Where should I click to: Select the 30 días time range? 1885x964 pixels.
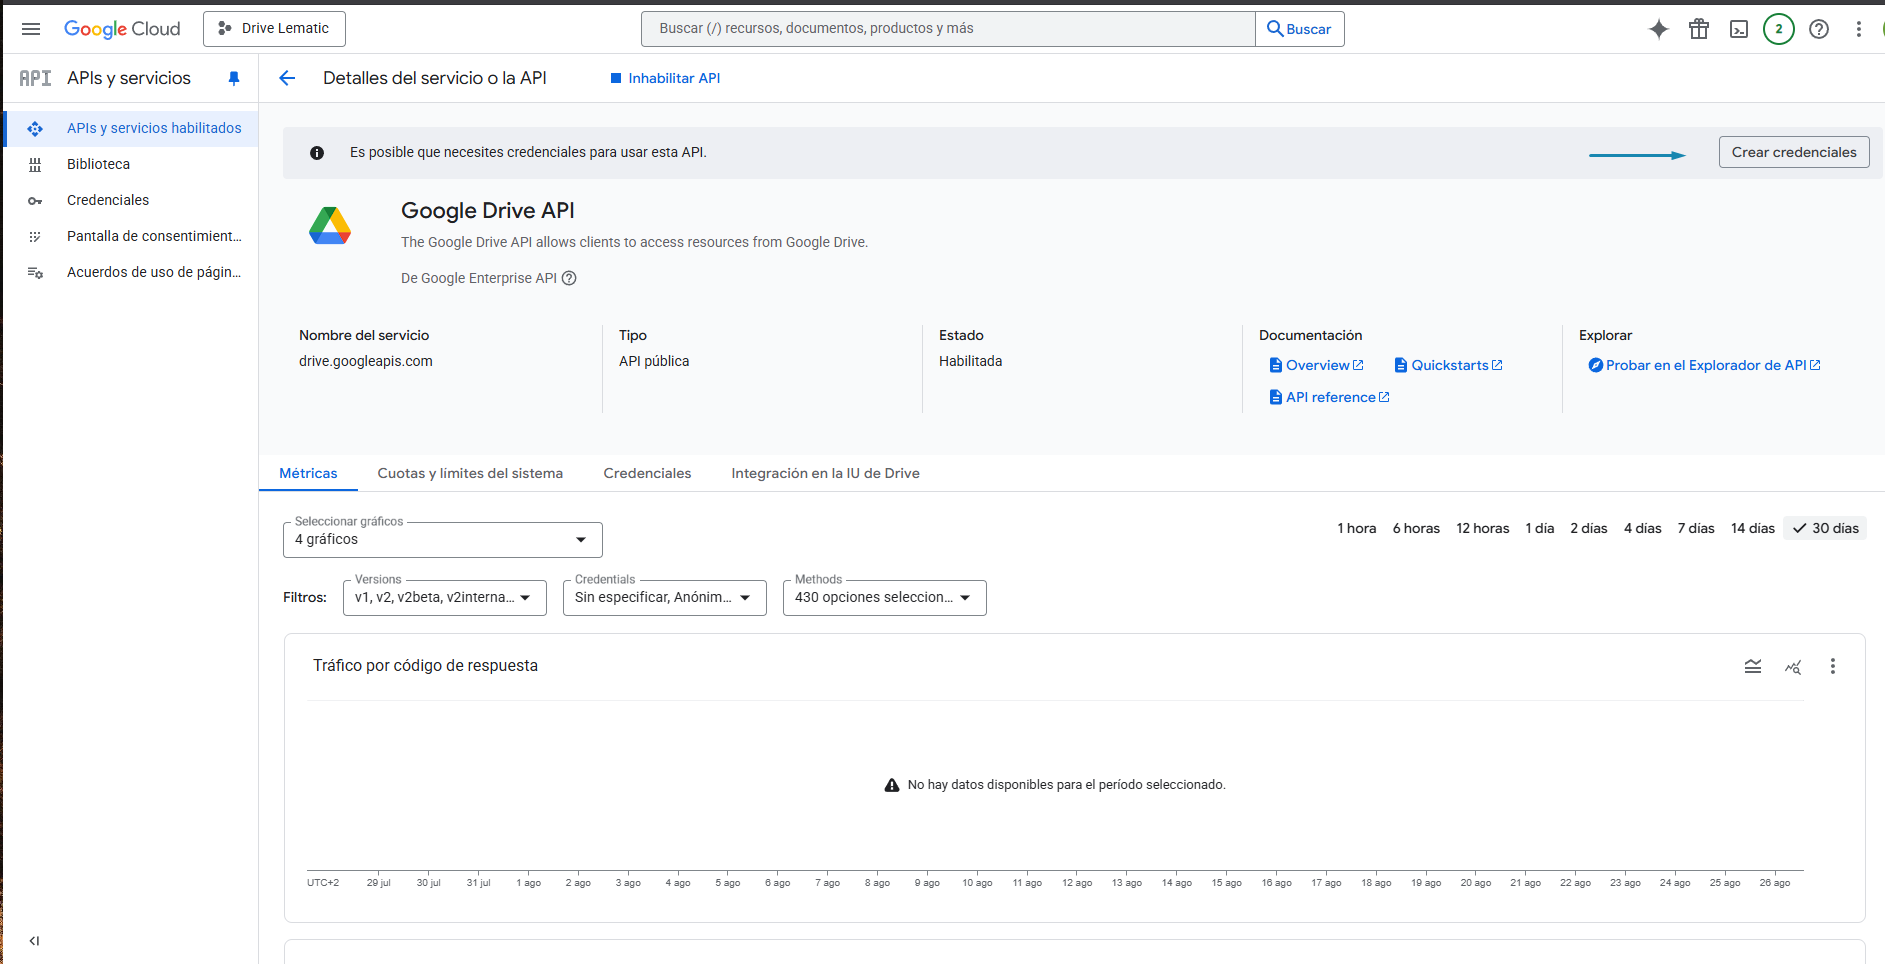[1825, 528]
